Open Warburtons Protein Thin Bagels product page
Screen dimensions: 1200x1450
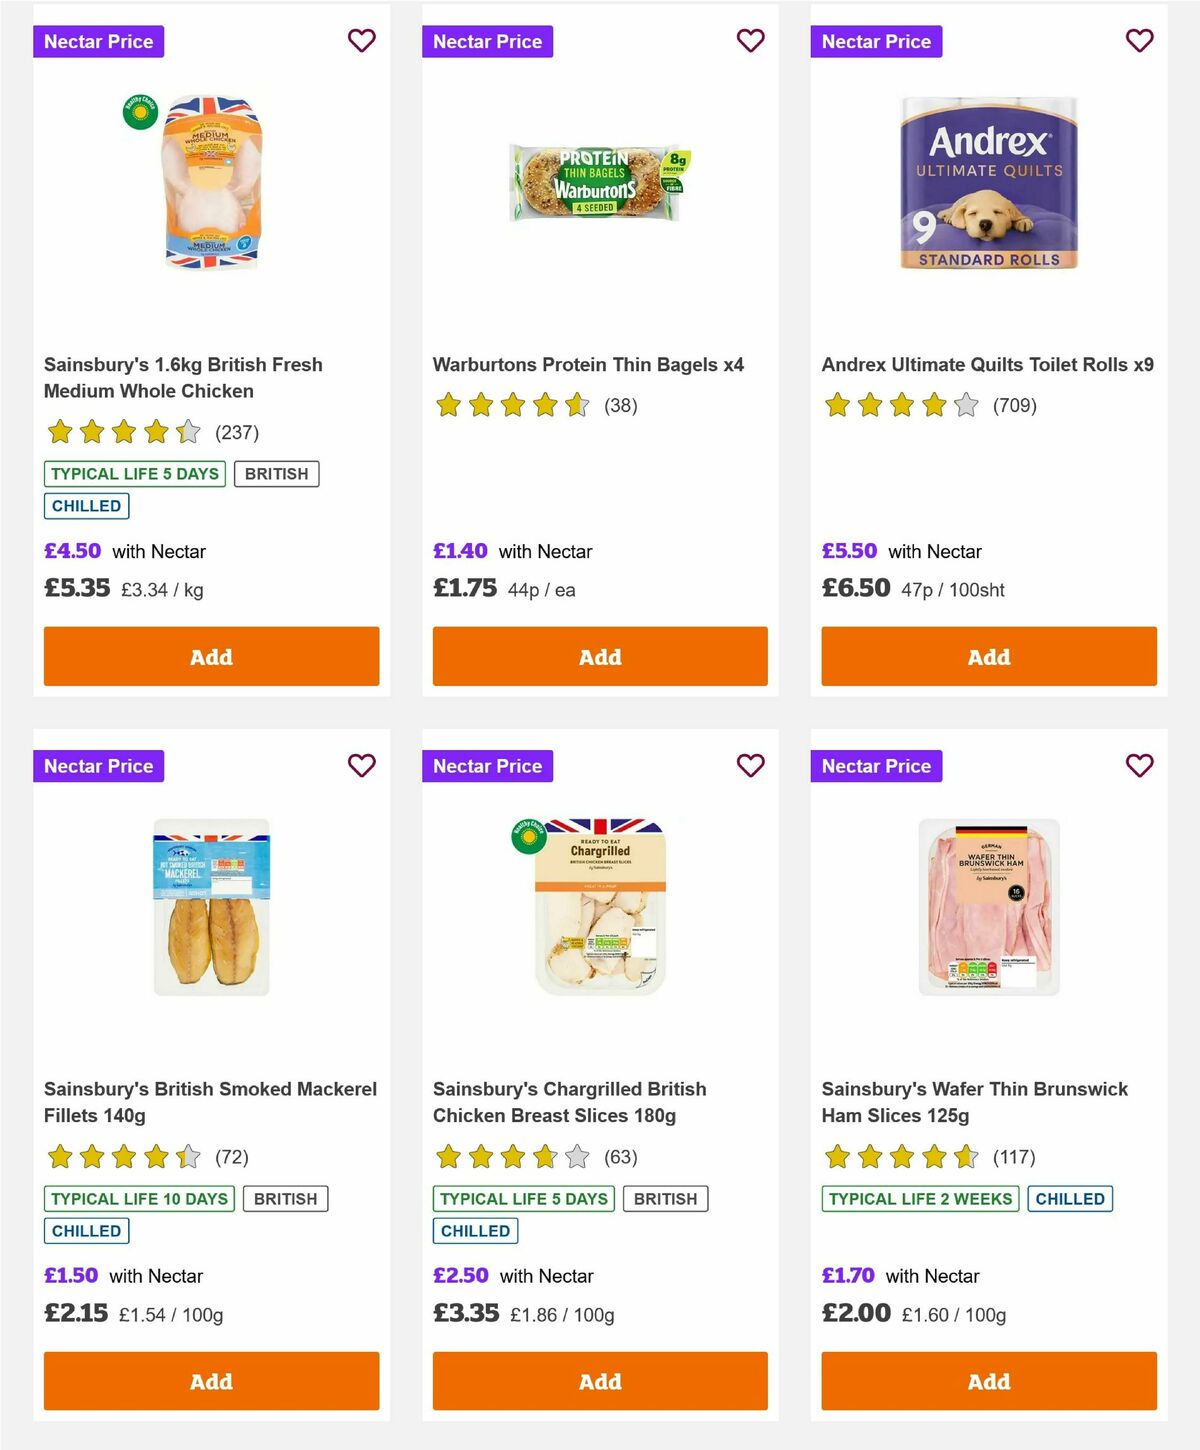[x=588, y=365]
